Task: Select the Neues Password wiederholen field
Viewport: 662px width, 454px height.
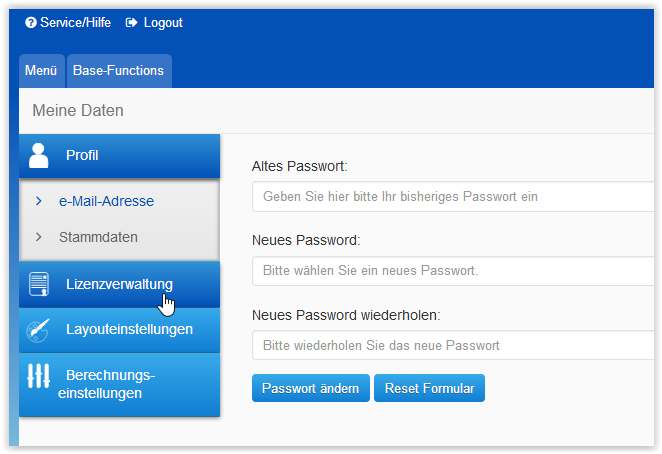Action: pos(452,345)
